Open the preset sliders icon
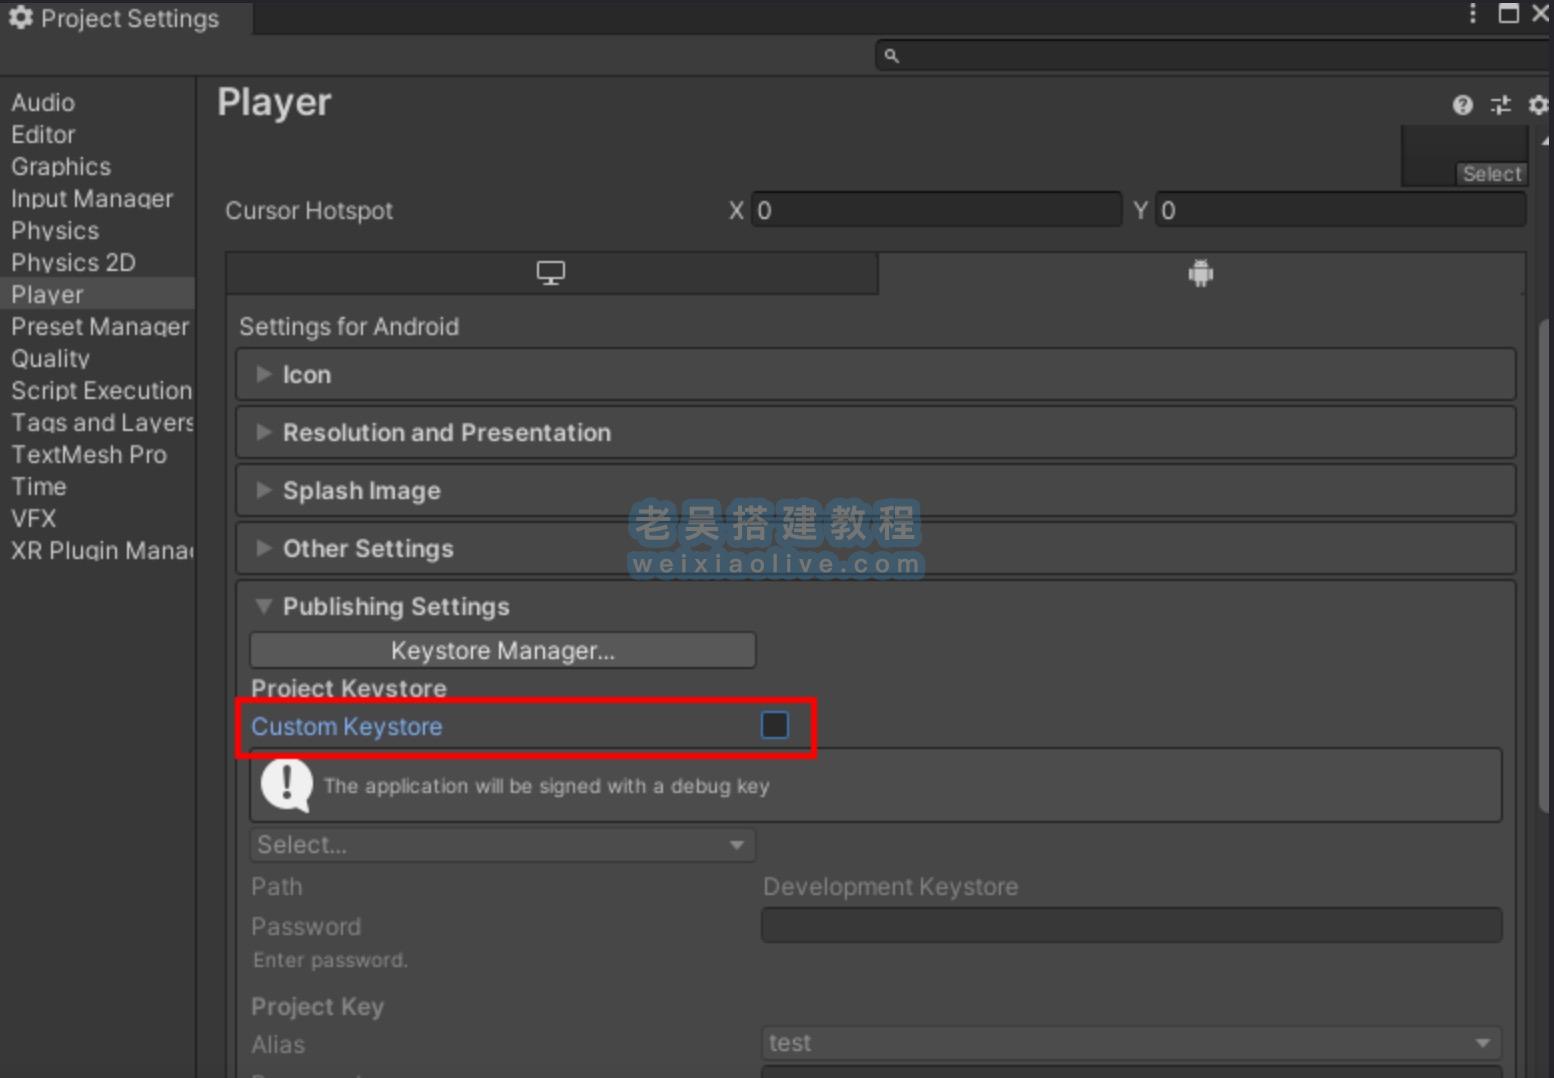1554x1078 pixels. 1500,105
